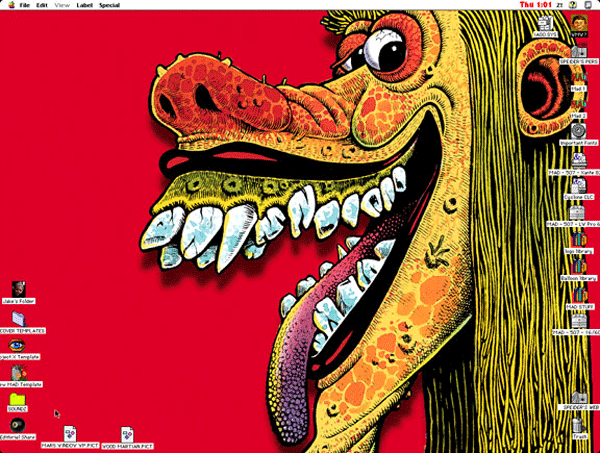Open the Help menu question mark icon

(x=573, y=5)
